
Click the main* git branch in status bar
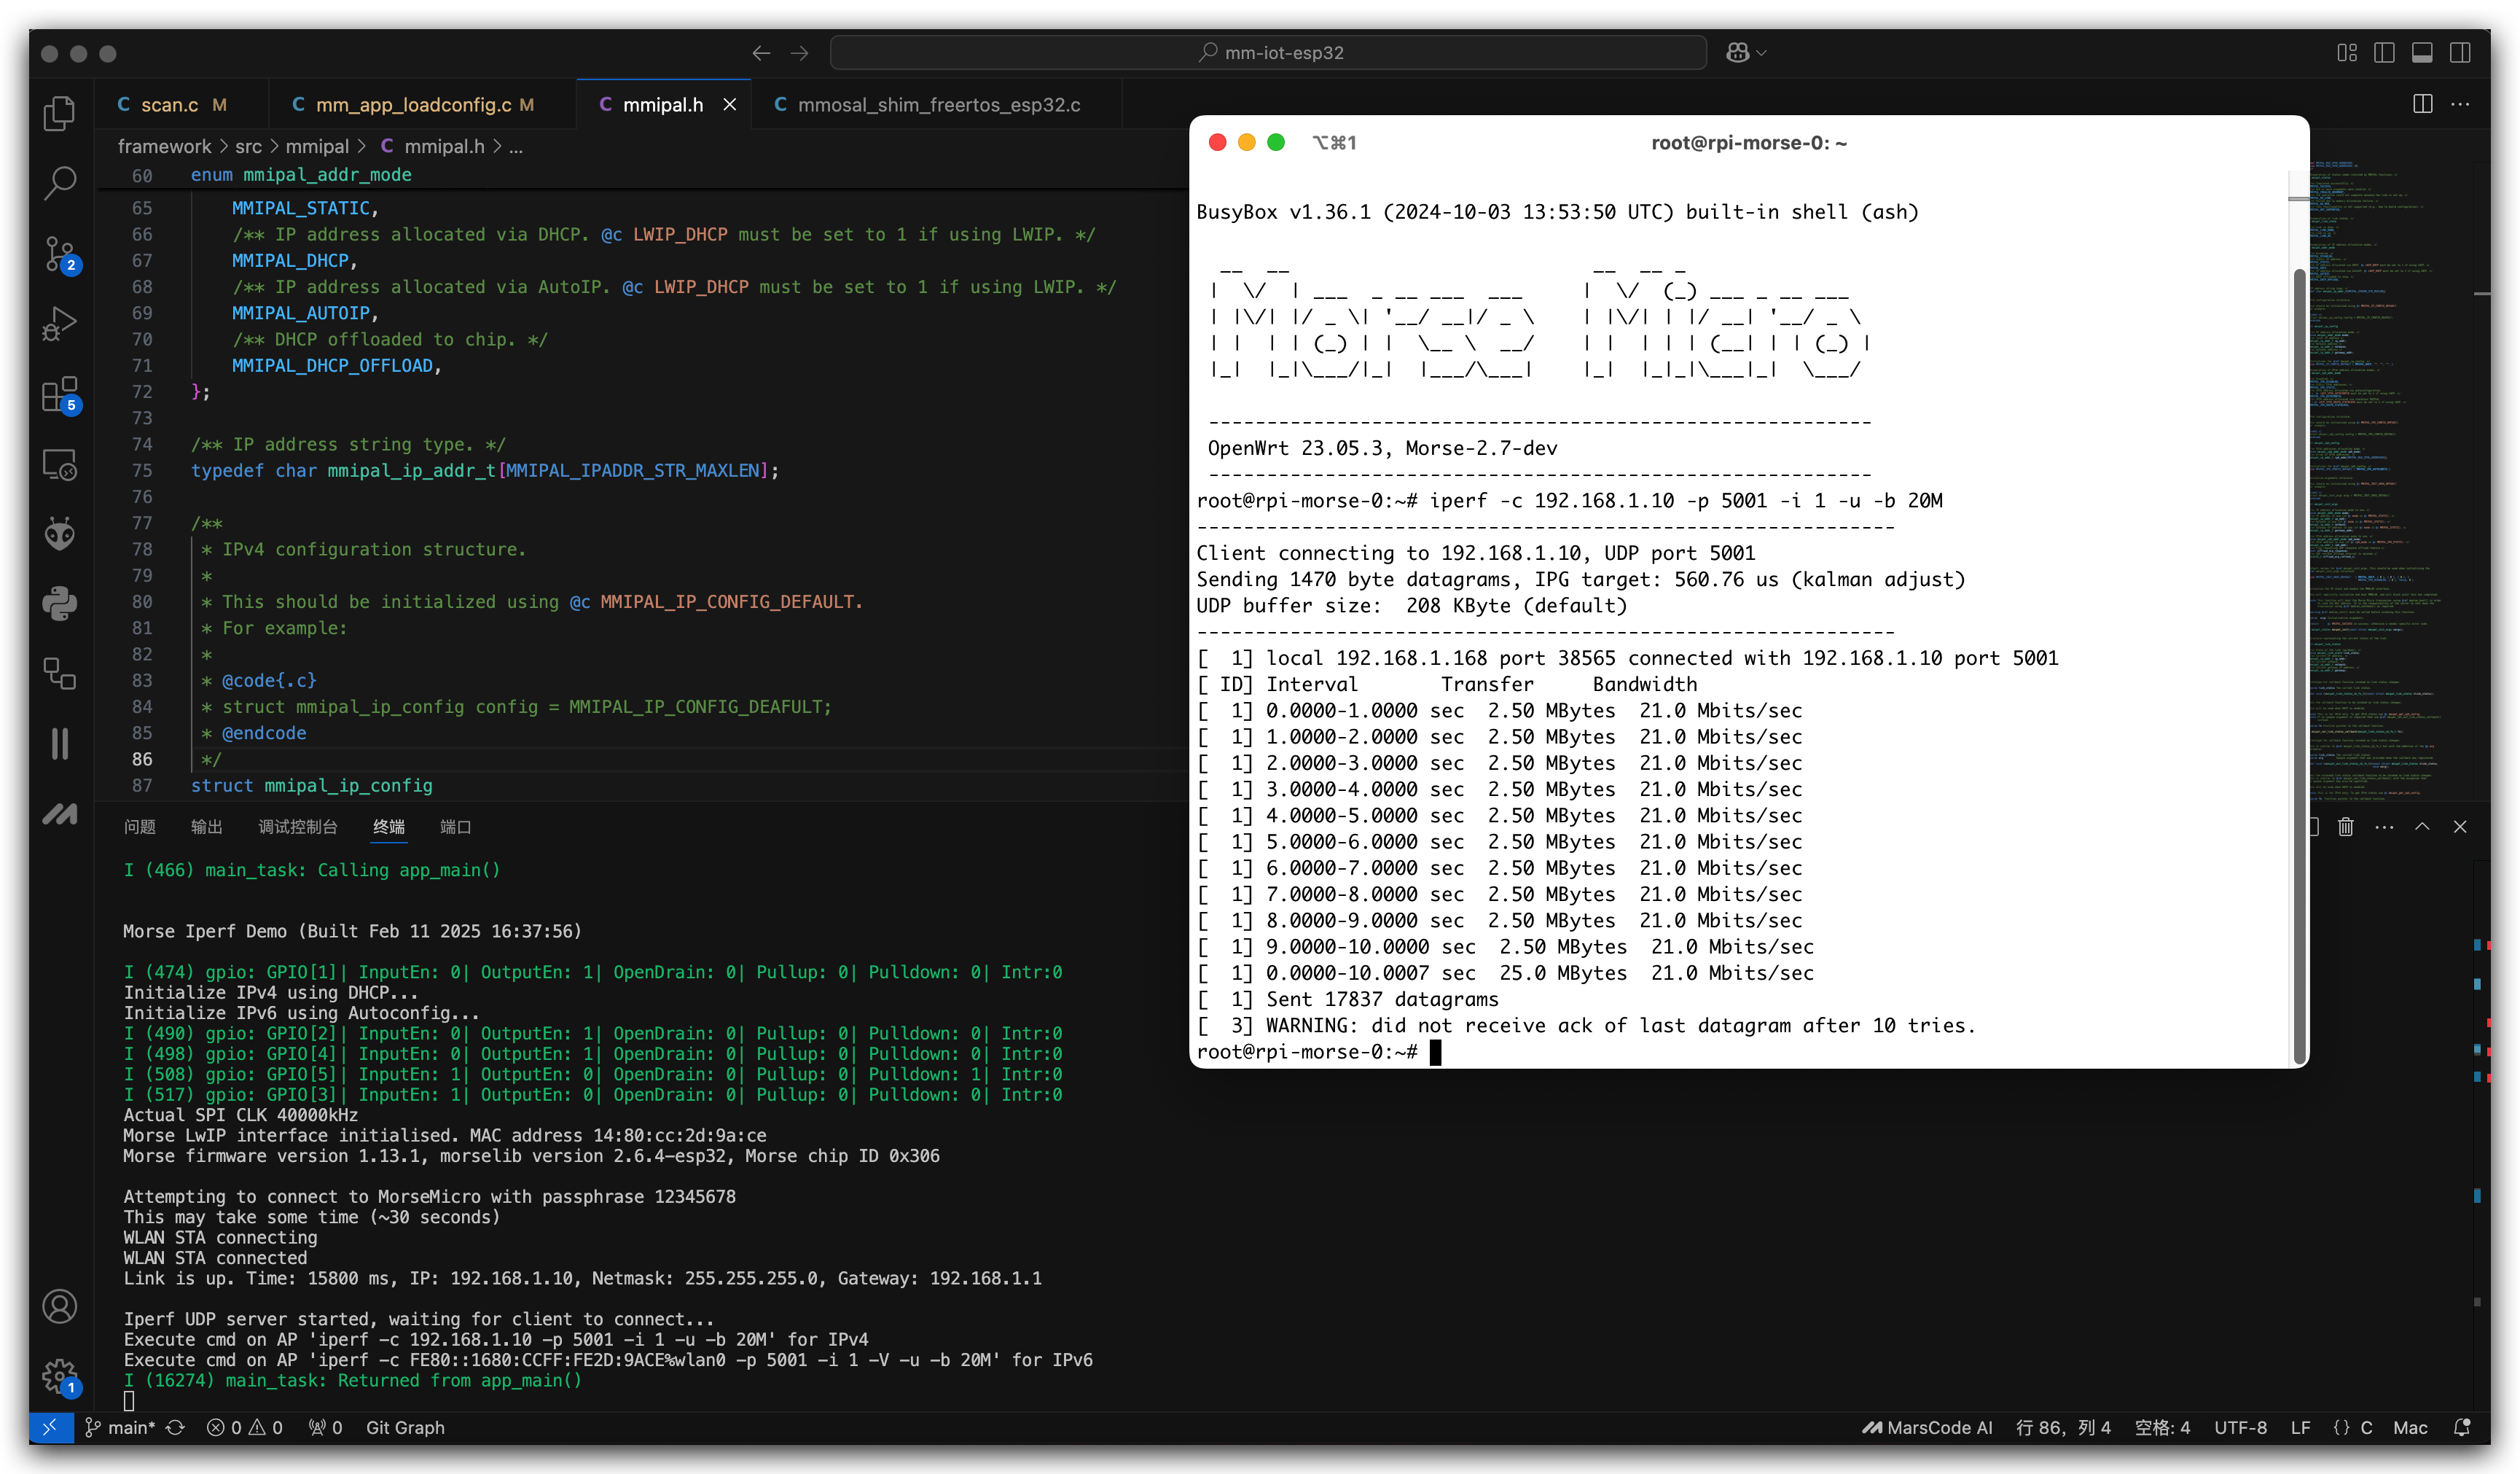(120, 1427)
